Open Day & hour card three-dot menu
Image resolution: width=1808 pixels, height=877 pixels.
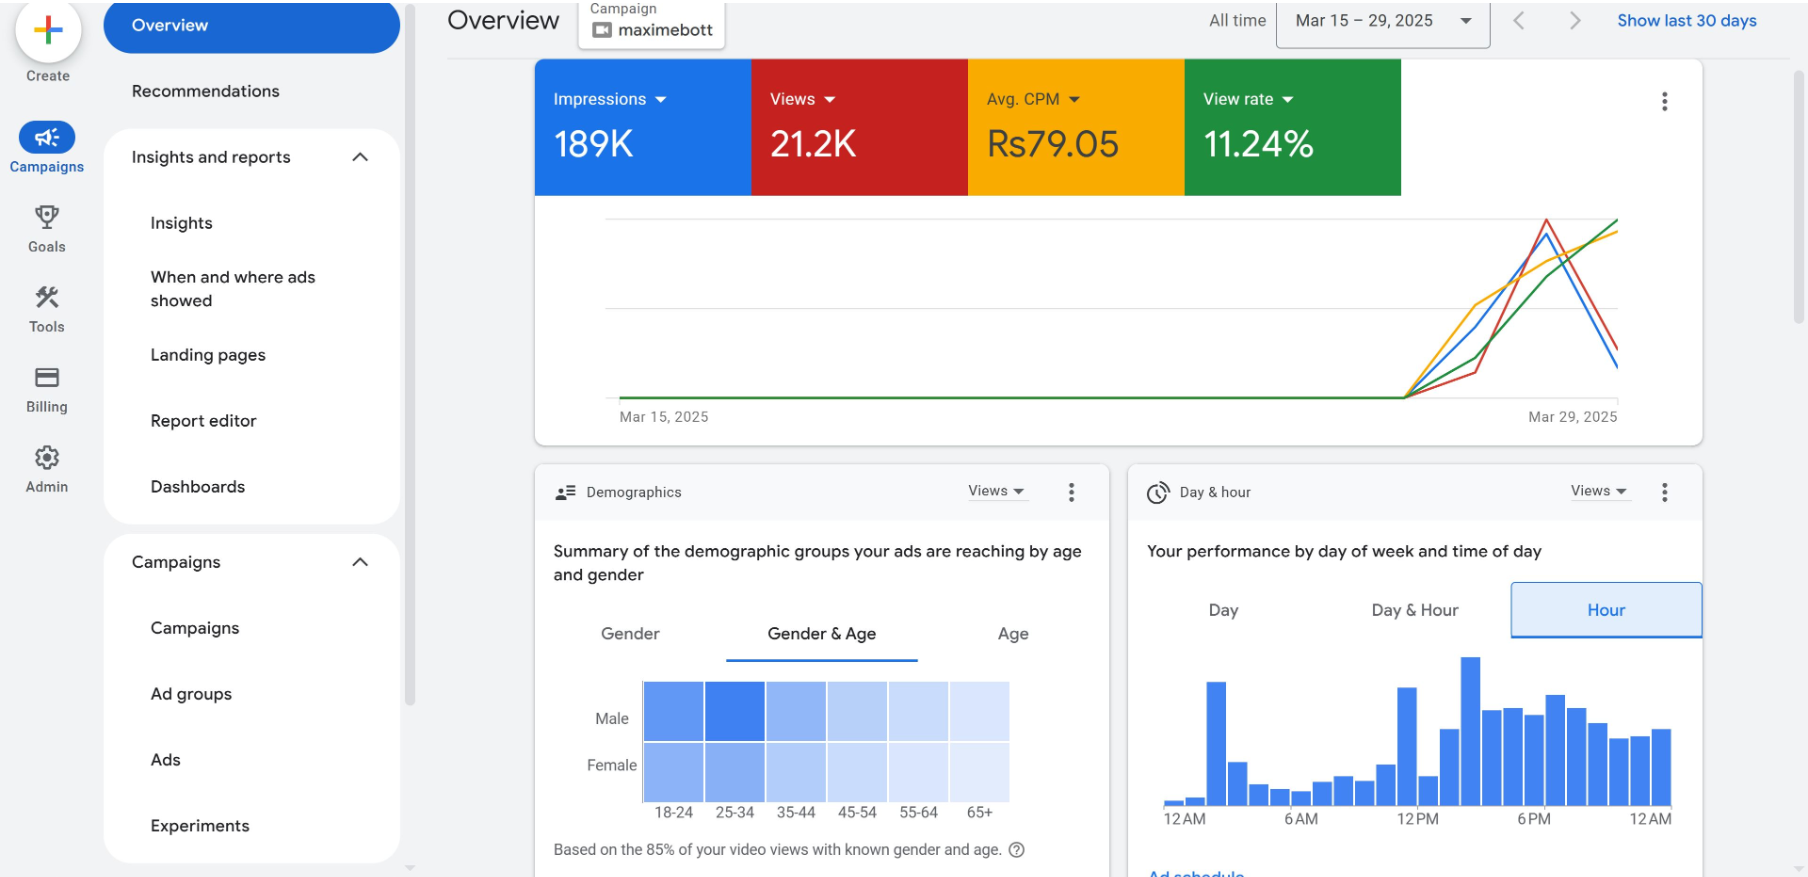tap(1664, 492)
